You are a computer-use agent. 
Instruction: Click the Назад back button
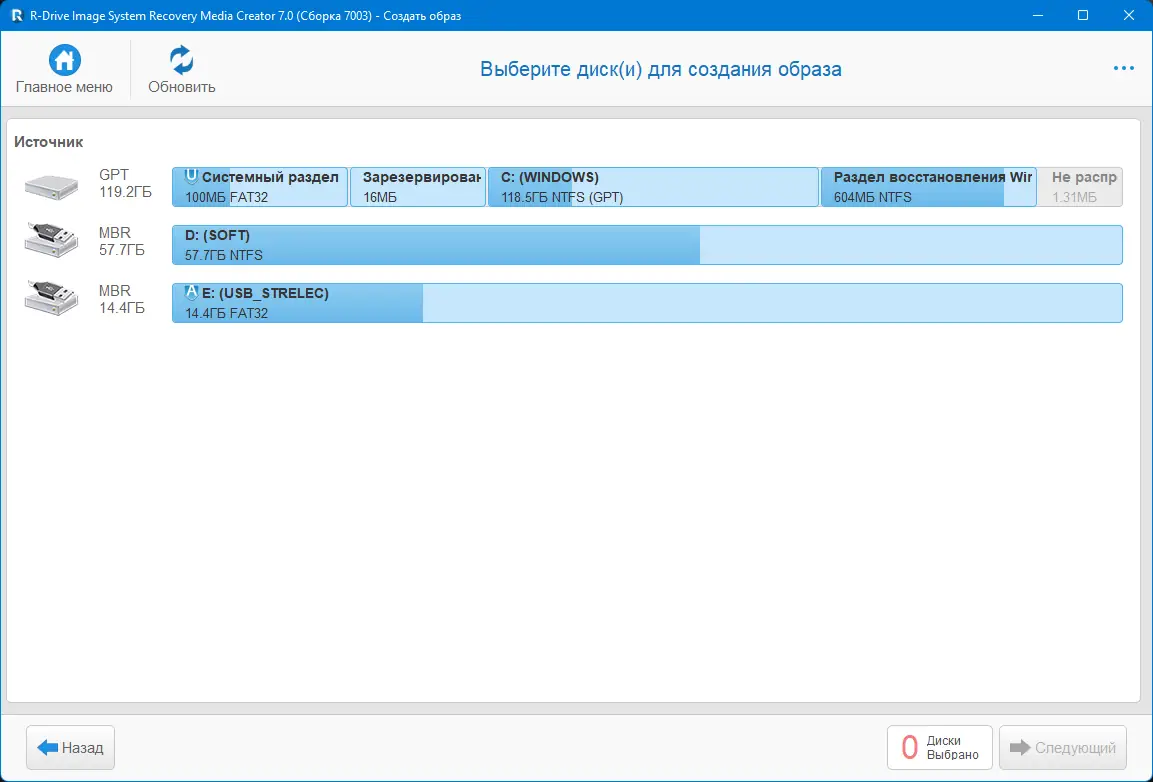(x=71, y=747)
